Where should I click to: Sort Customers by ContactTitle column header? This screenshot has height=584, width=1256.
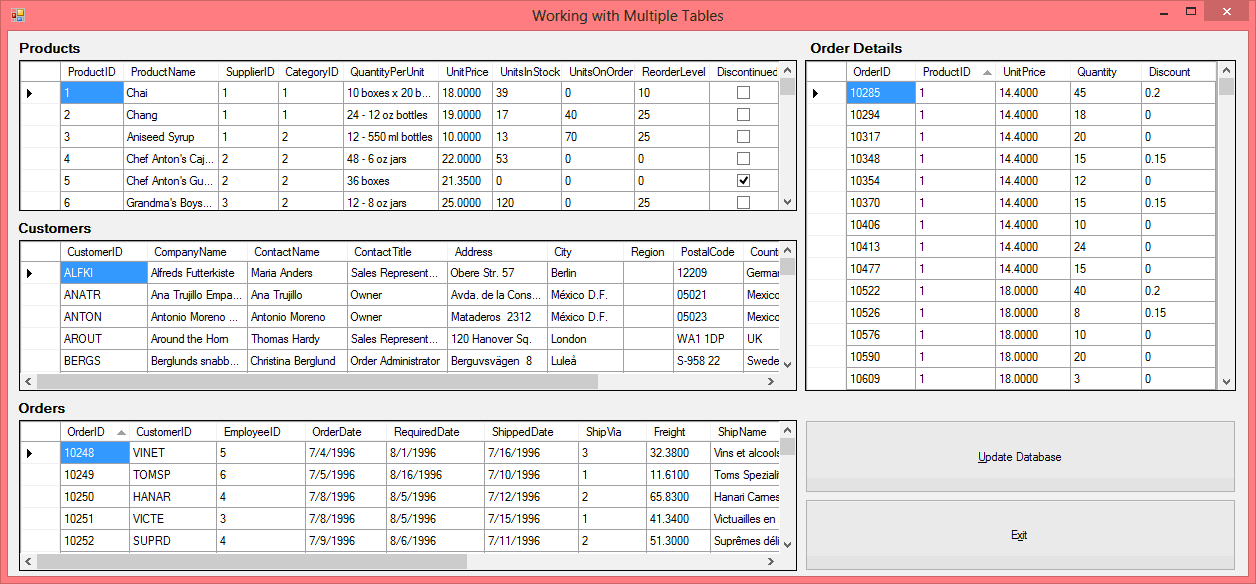(398, 252)
